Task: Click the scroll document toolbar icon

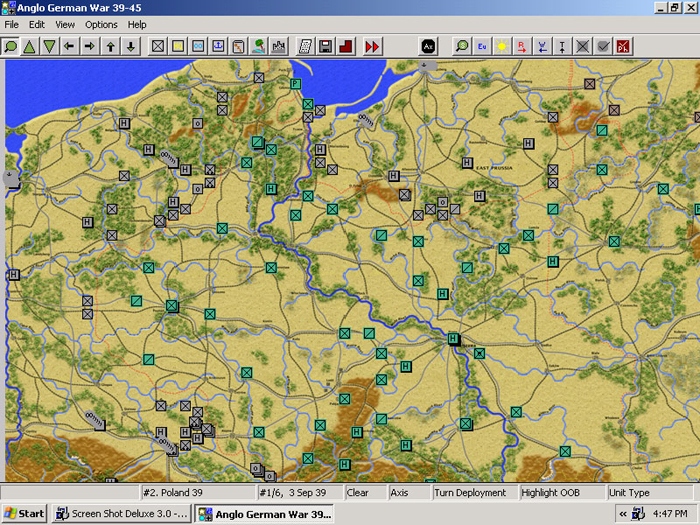Action: pos(238,46)
